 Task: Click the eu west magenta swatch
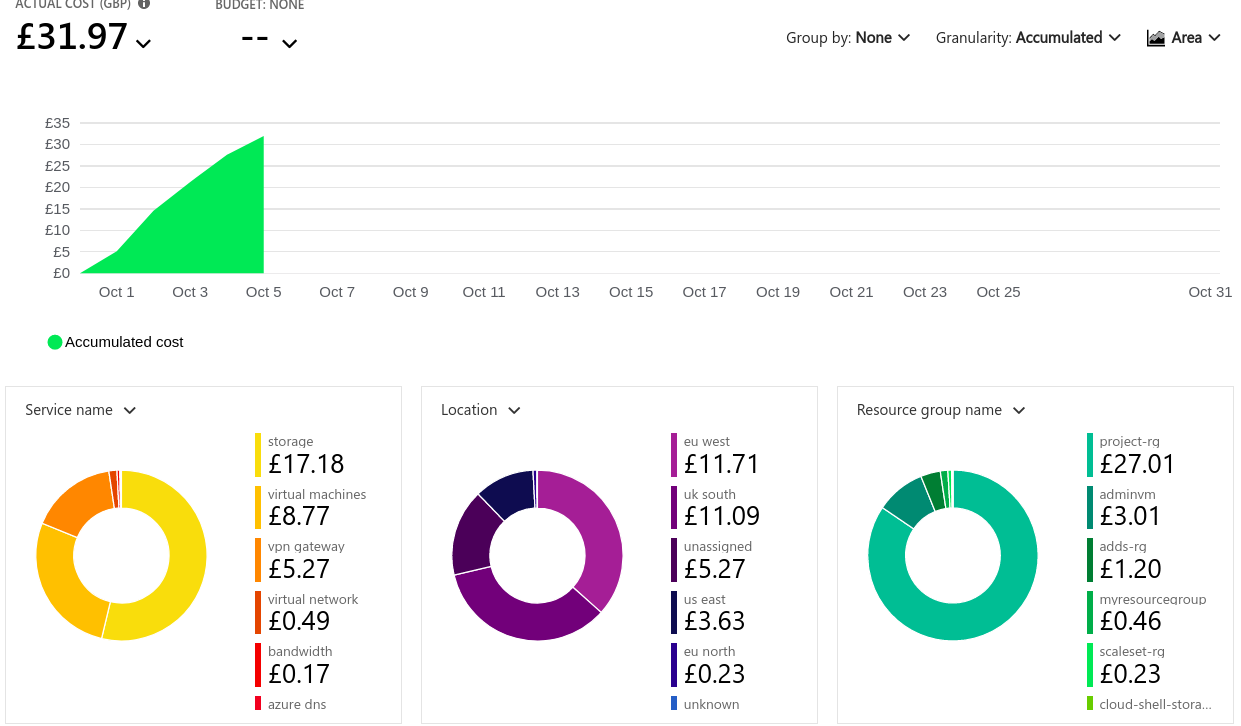pyautogui.click(x=674, y=455)
